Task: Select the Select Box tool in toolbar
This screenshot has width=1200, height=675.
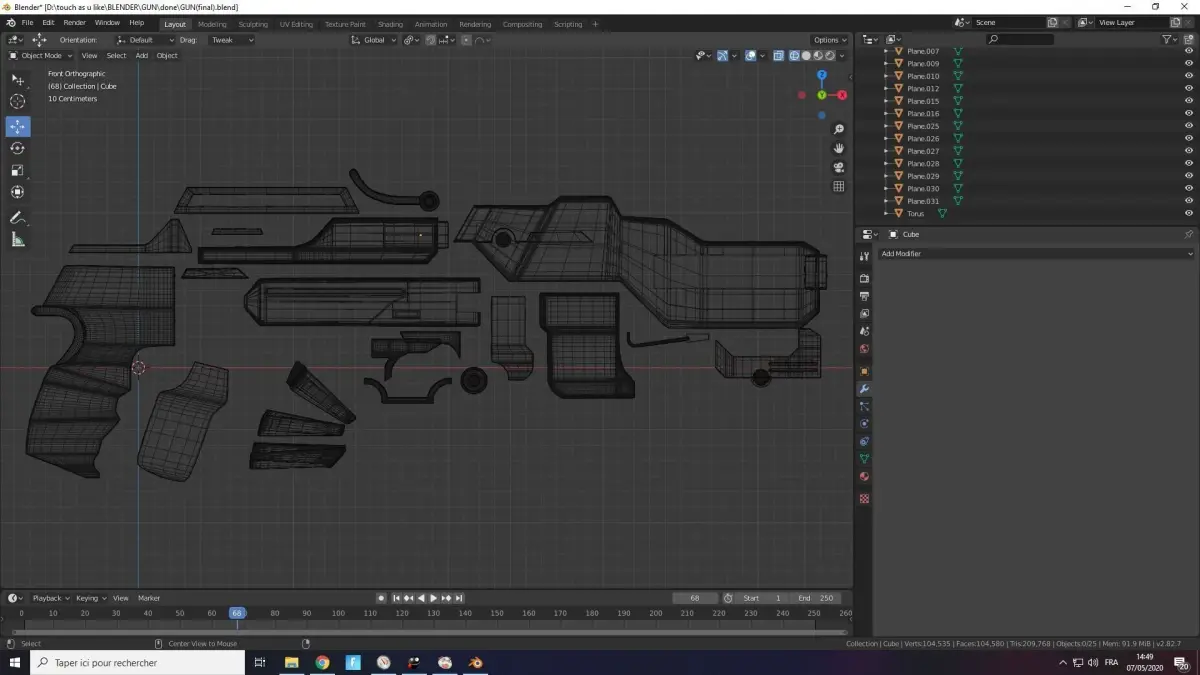Action: [17, 79]
